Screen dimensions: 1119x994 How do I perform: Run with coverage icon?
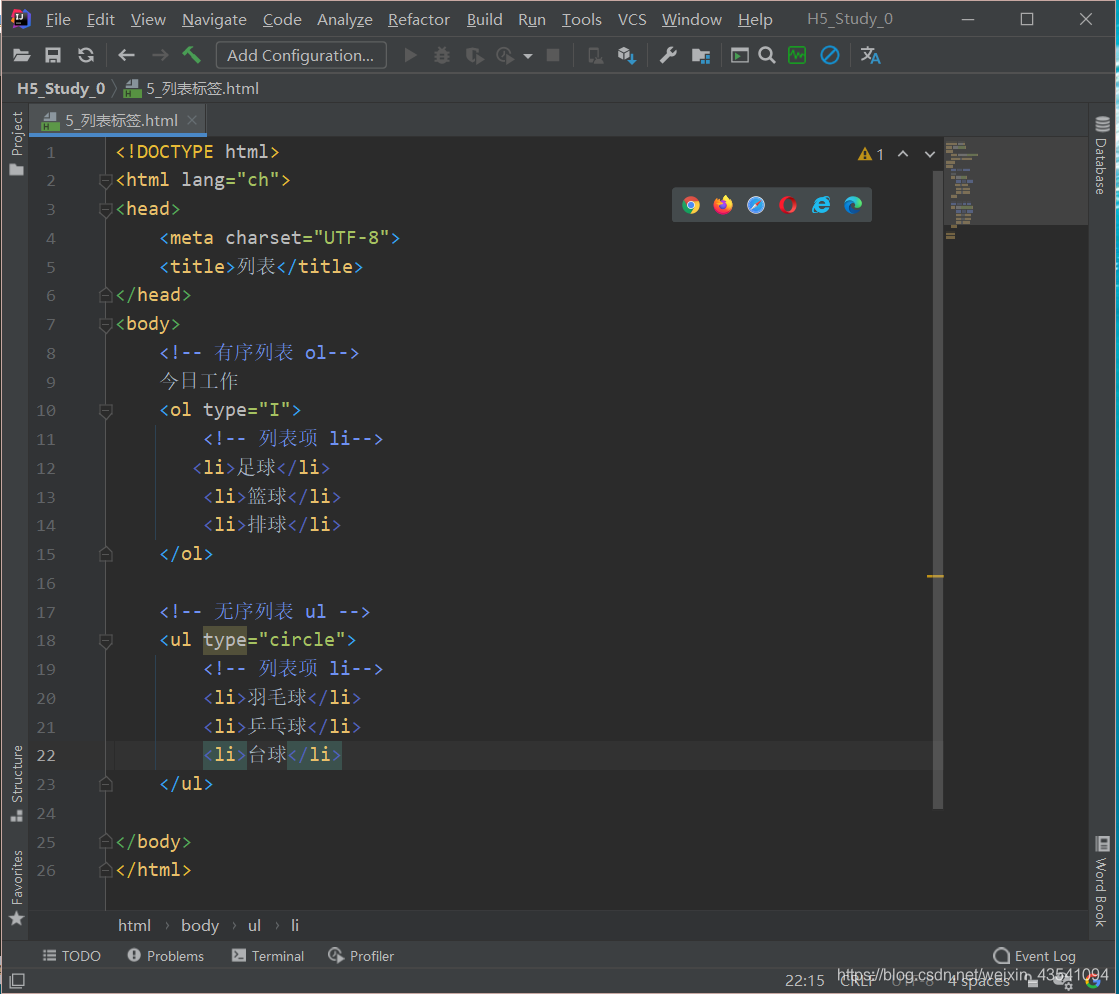point(474,55)
